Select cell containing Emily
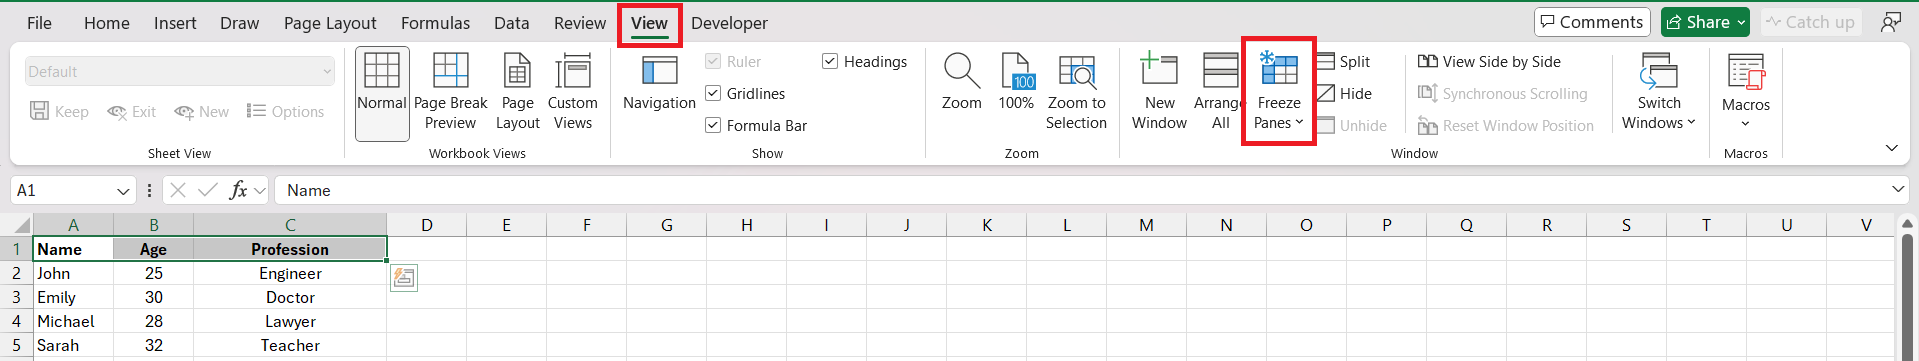Image resolution: width=1919 pixels, height=361 pixels. [73, 297]
